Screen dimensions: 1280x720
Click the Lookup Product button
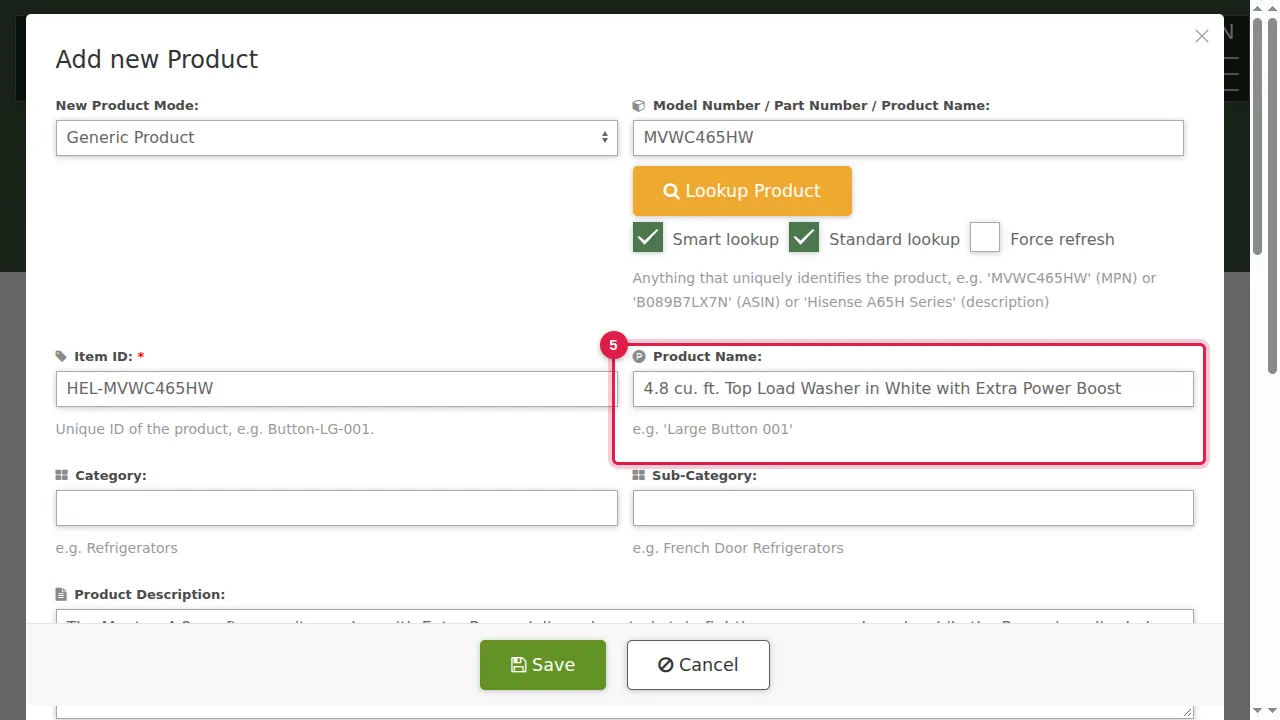[742, 191]
